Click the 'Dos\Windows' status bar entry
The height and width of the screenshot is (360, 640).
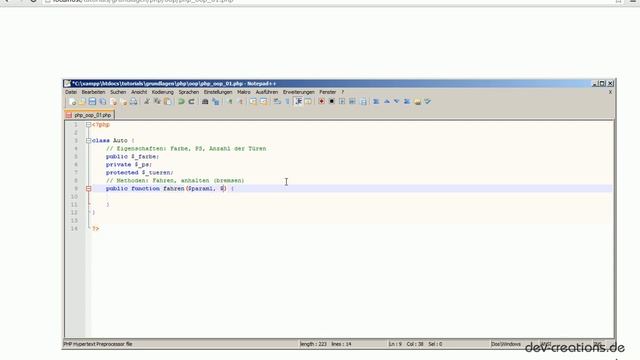[506, 344]
